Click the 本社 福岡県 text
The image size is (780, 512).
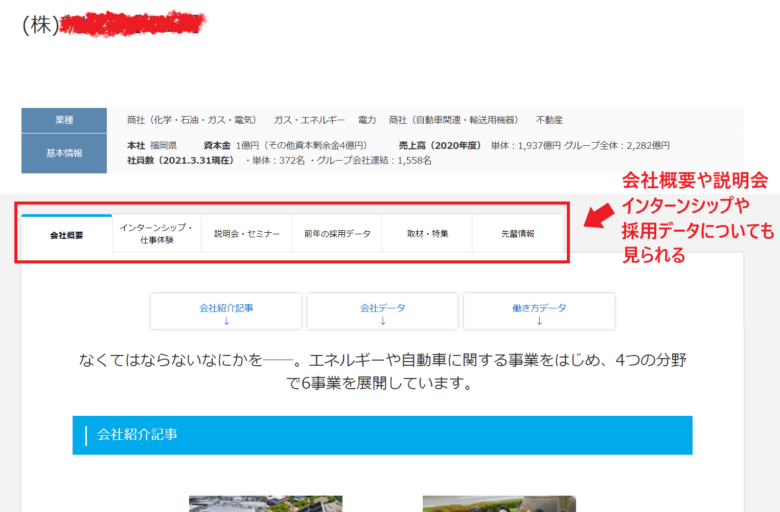coord(152,145)
